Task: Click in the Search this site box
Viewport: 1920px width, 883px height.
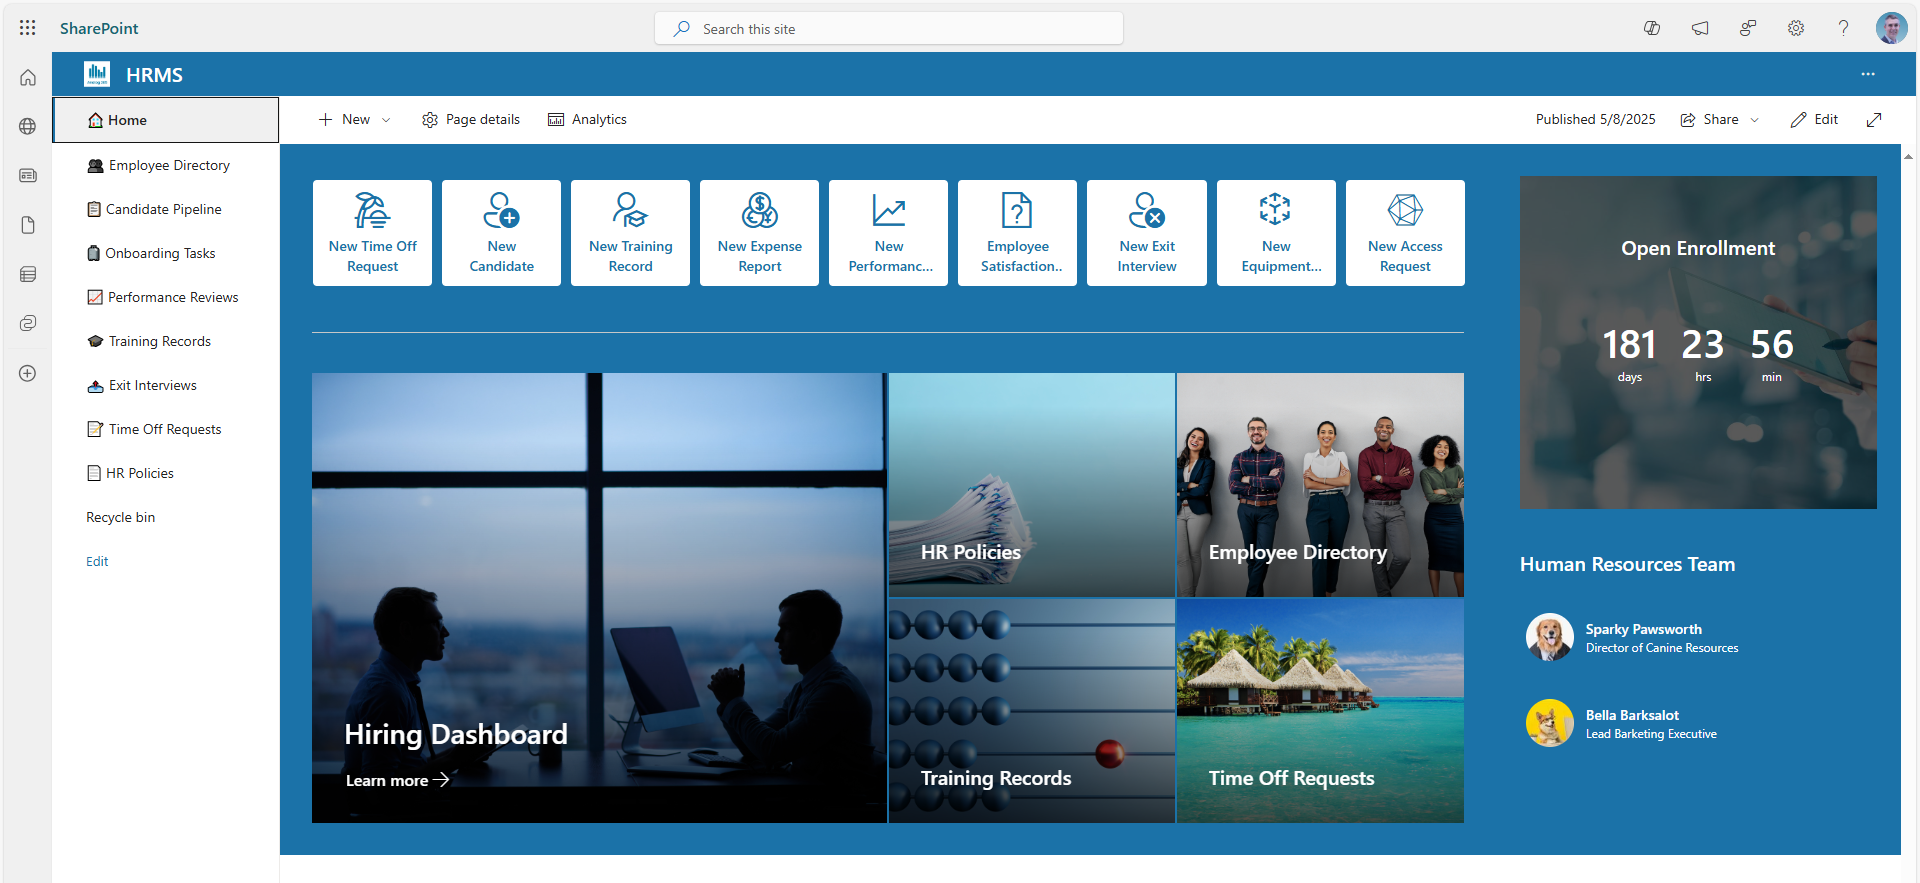Action: [888, 28]
